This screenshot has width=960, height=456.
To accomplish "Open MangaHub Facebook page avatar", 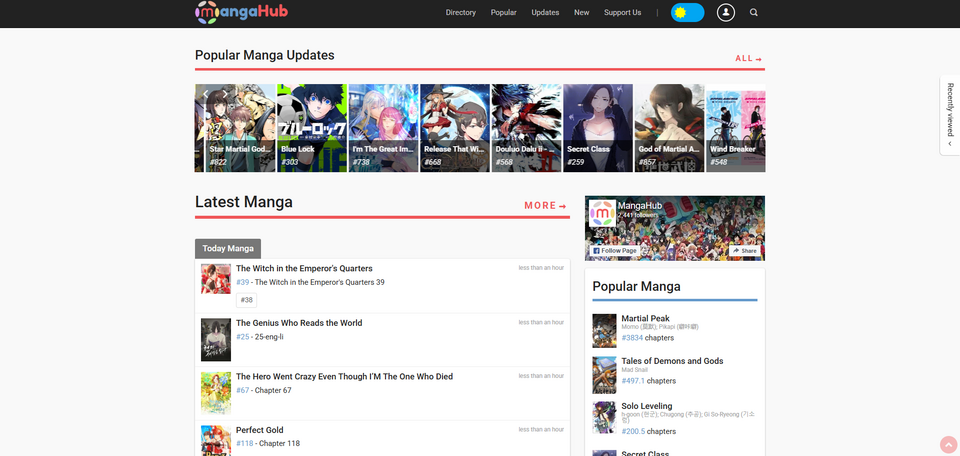I will click(602, 212).
